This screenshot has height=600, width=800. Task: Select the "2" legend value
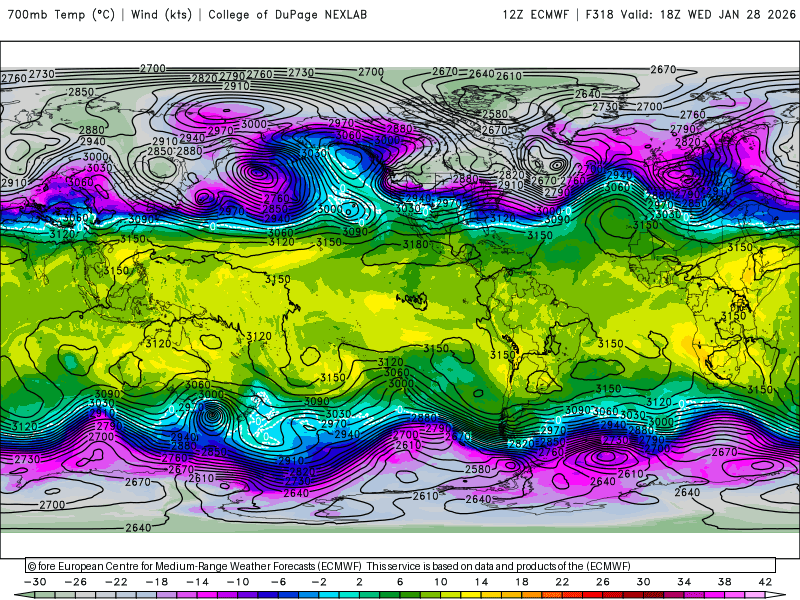[359, 582]
